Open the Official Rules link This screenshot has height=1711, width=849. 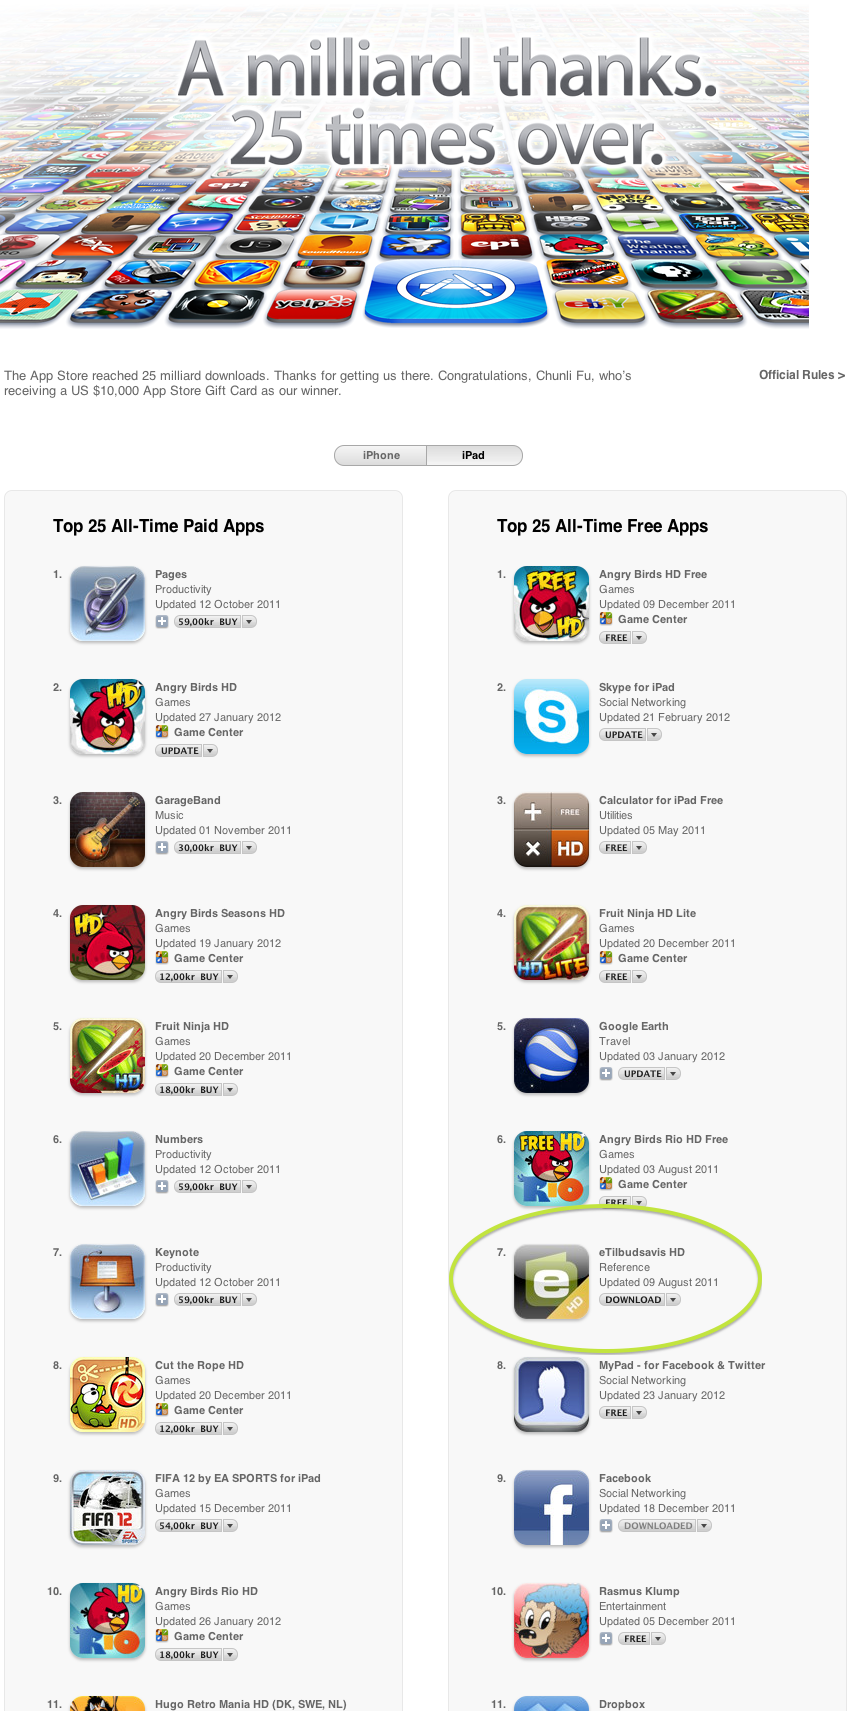(802, 375)
